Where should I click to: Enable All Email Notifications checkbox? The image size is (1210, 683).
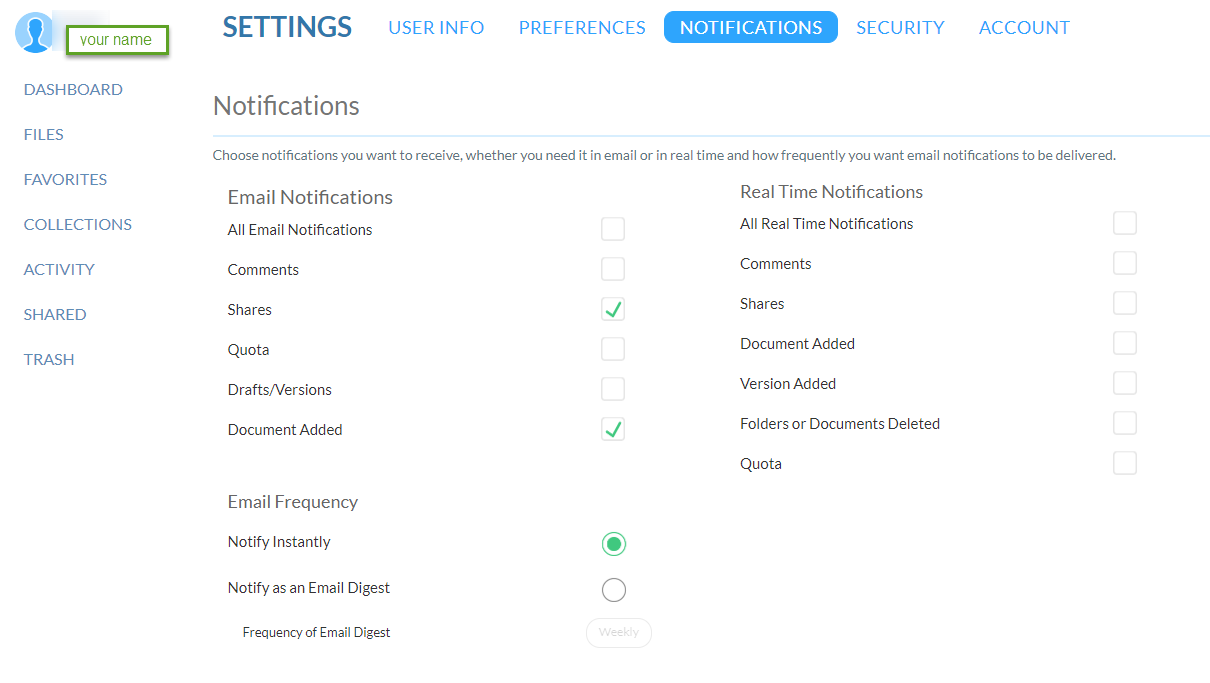click(x=613, y=229)
